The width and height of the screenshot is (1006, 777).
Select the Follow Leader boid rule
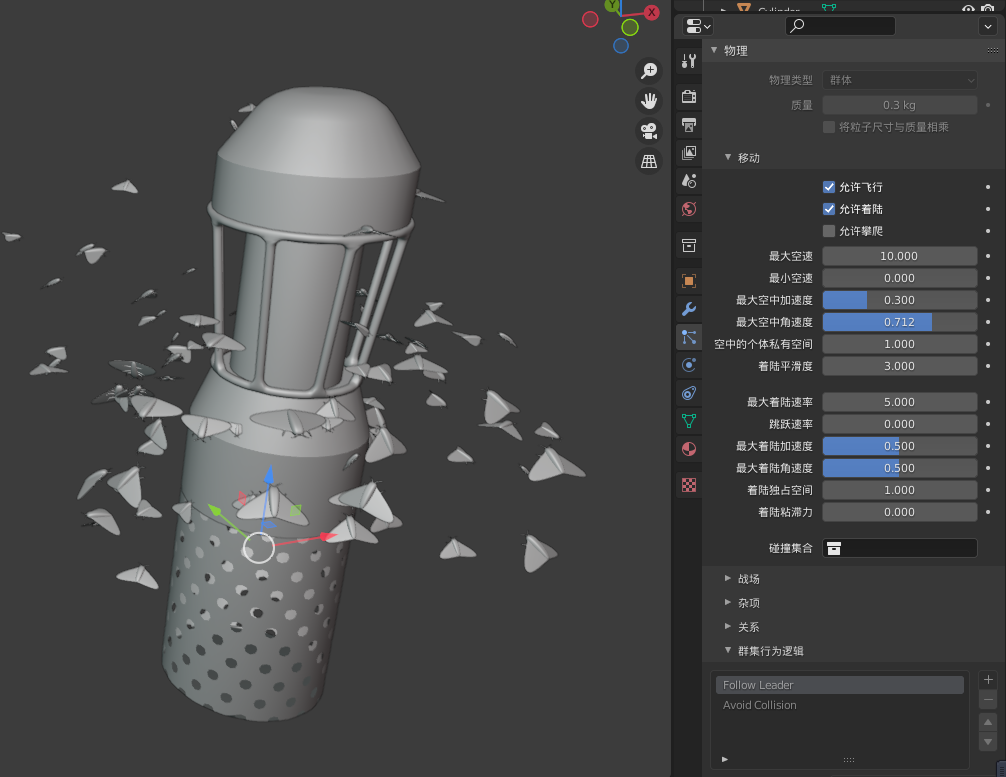tap(838, 684)
